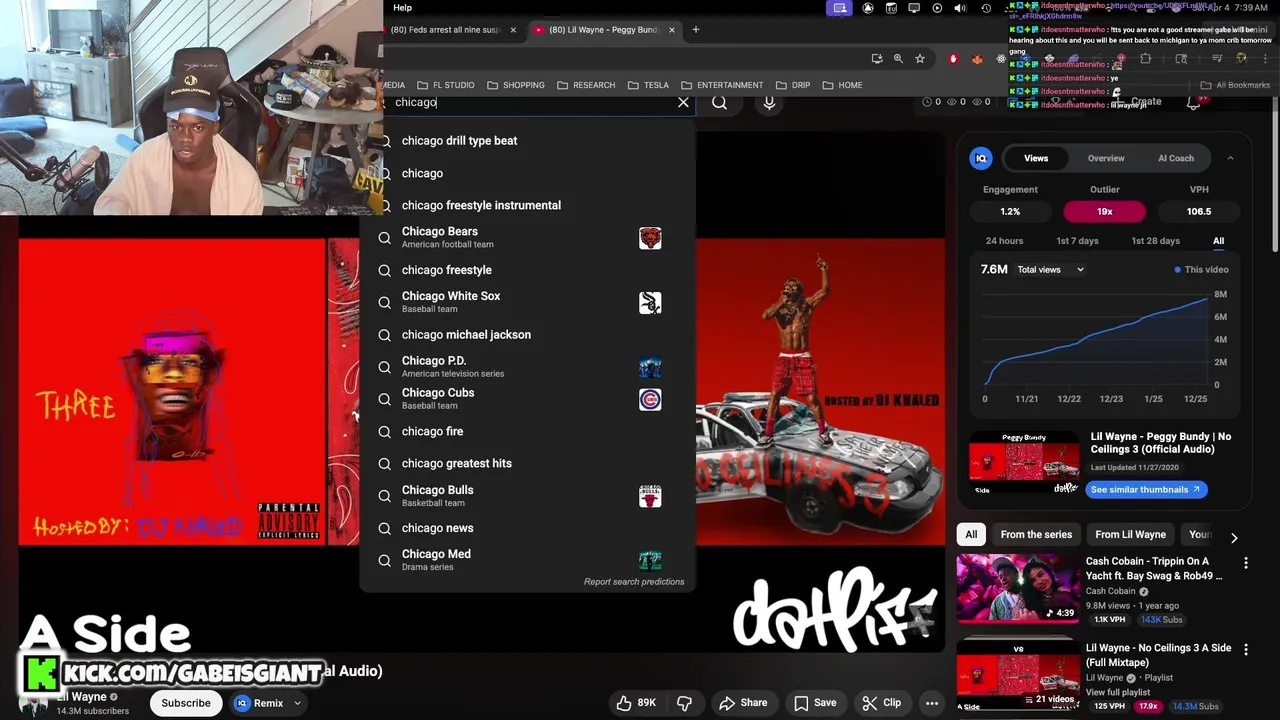This screenshot has width=1280, height=720.
Task: Open the puzzle-piece Extensions menu
Action: pos(1146,59)
